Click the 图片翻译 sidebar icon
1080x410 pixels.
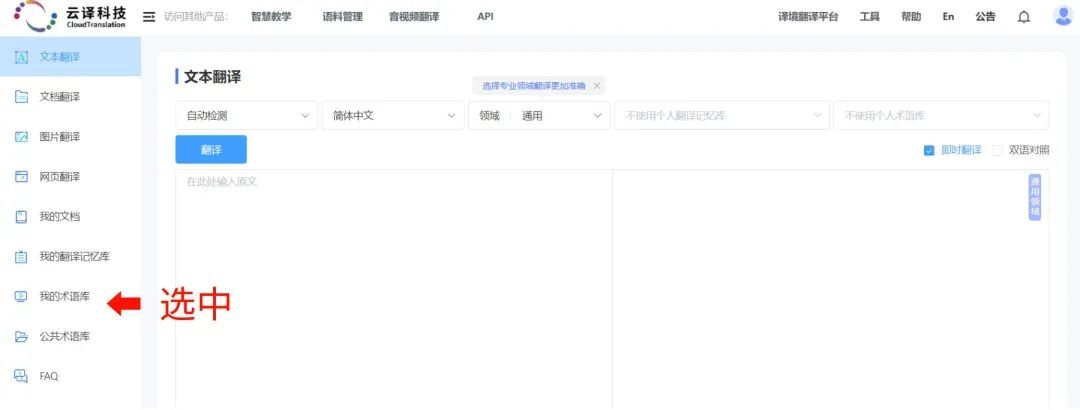[x=21, y=137]
